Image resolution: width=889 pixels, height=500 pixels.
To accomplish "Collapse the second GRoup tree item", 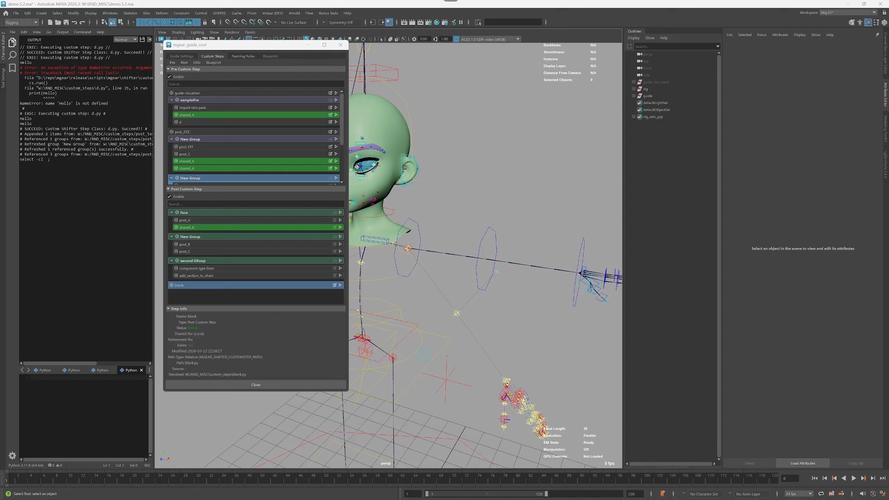I will [171, 261].
